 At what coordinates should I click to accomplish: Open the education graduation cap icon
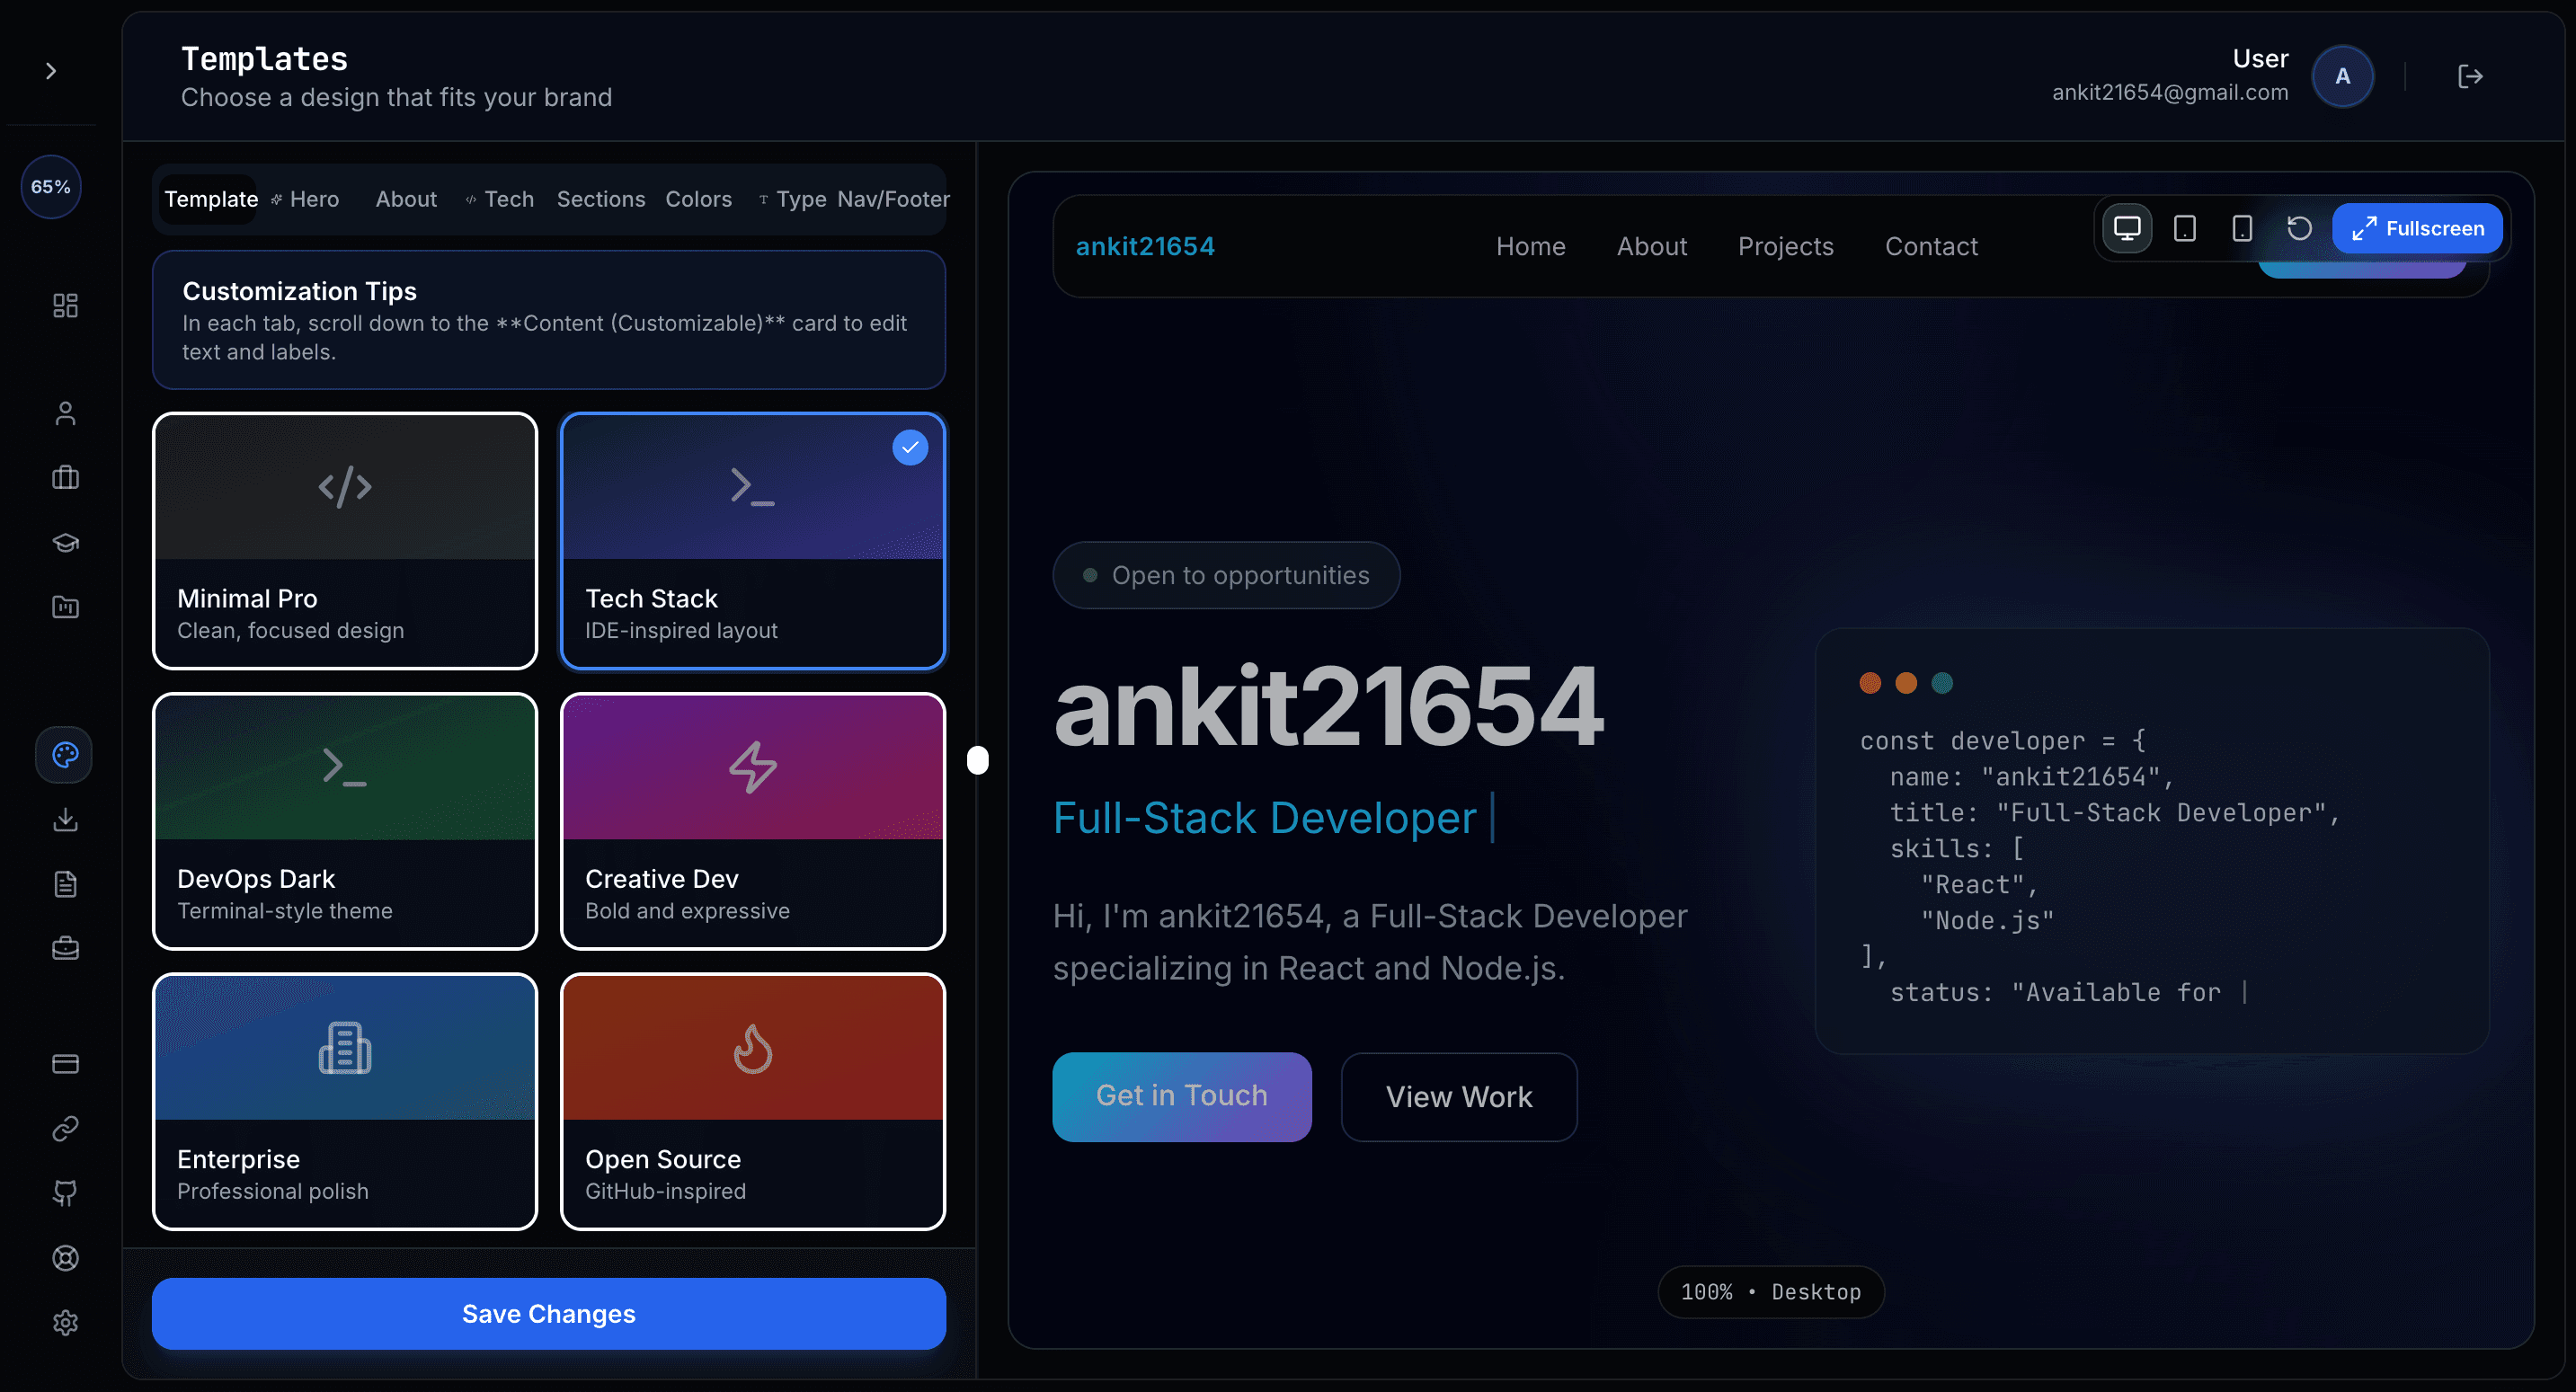click(x=65, y=542)
